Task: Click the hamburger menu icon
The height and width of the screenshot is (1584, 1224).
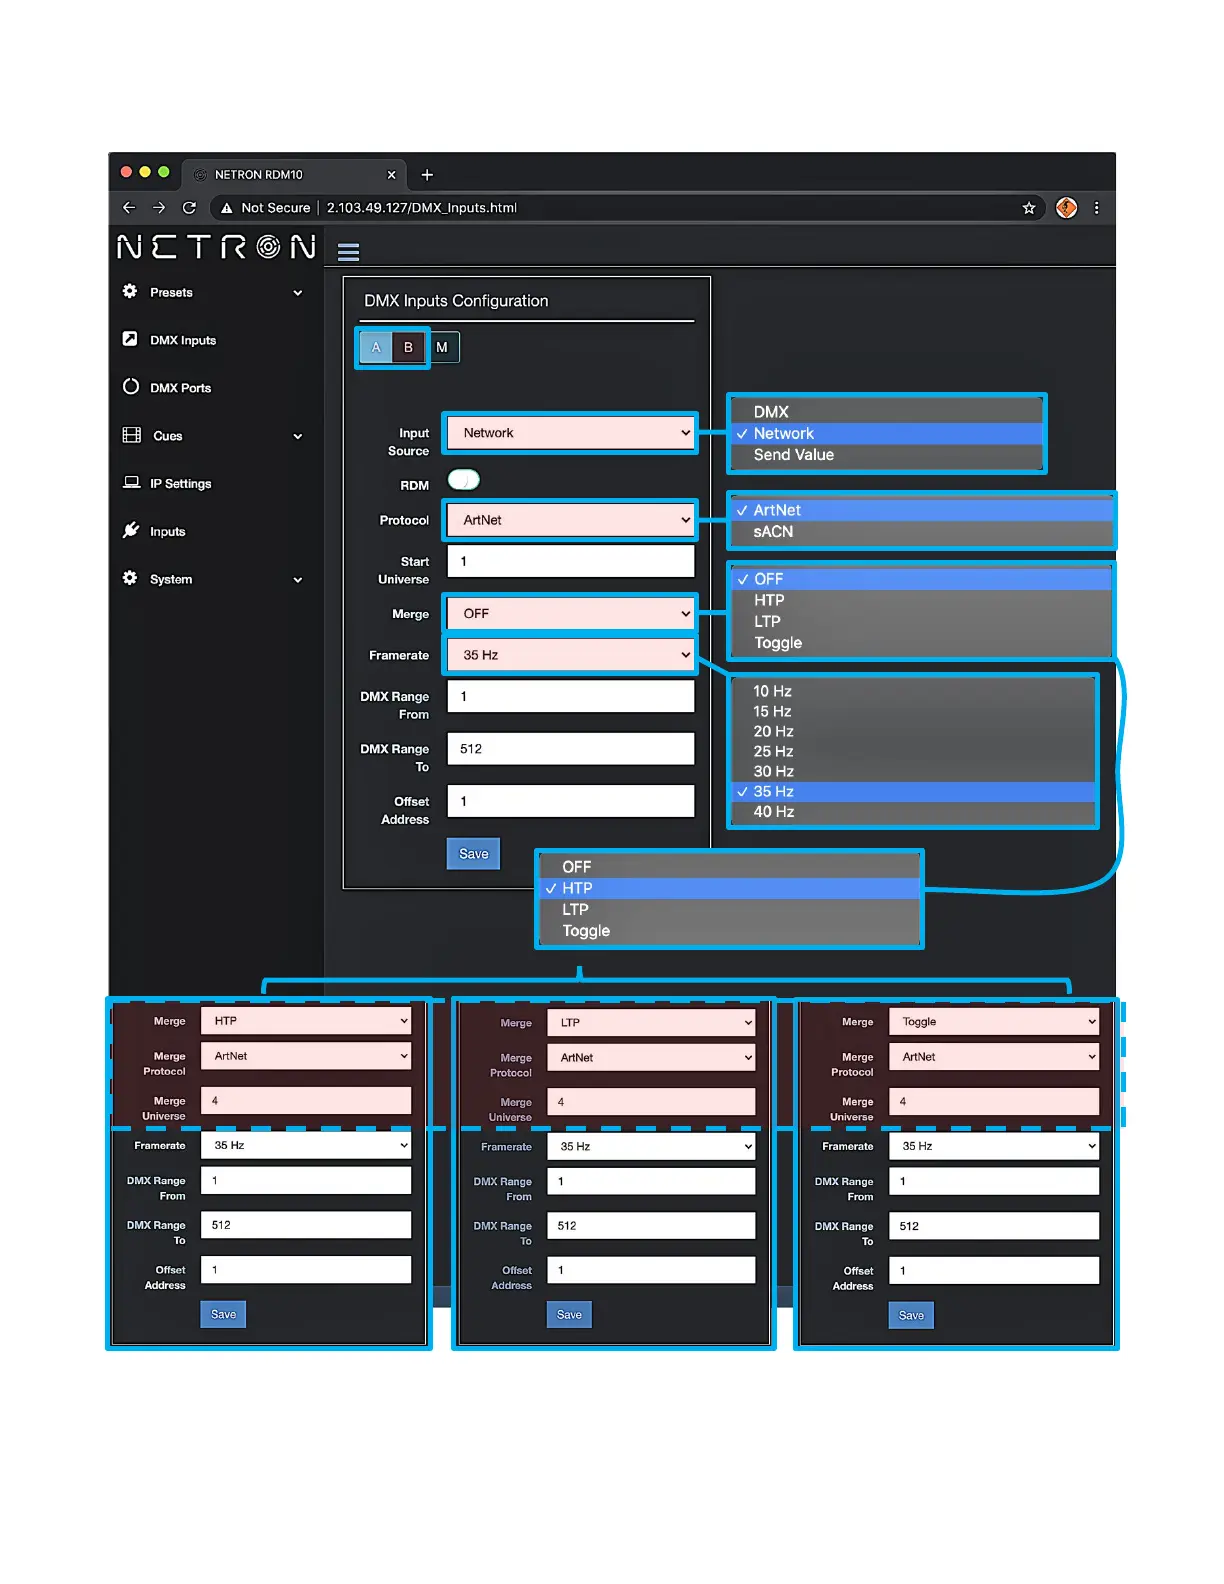Action: point(348,252)
